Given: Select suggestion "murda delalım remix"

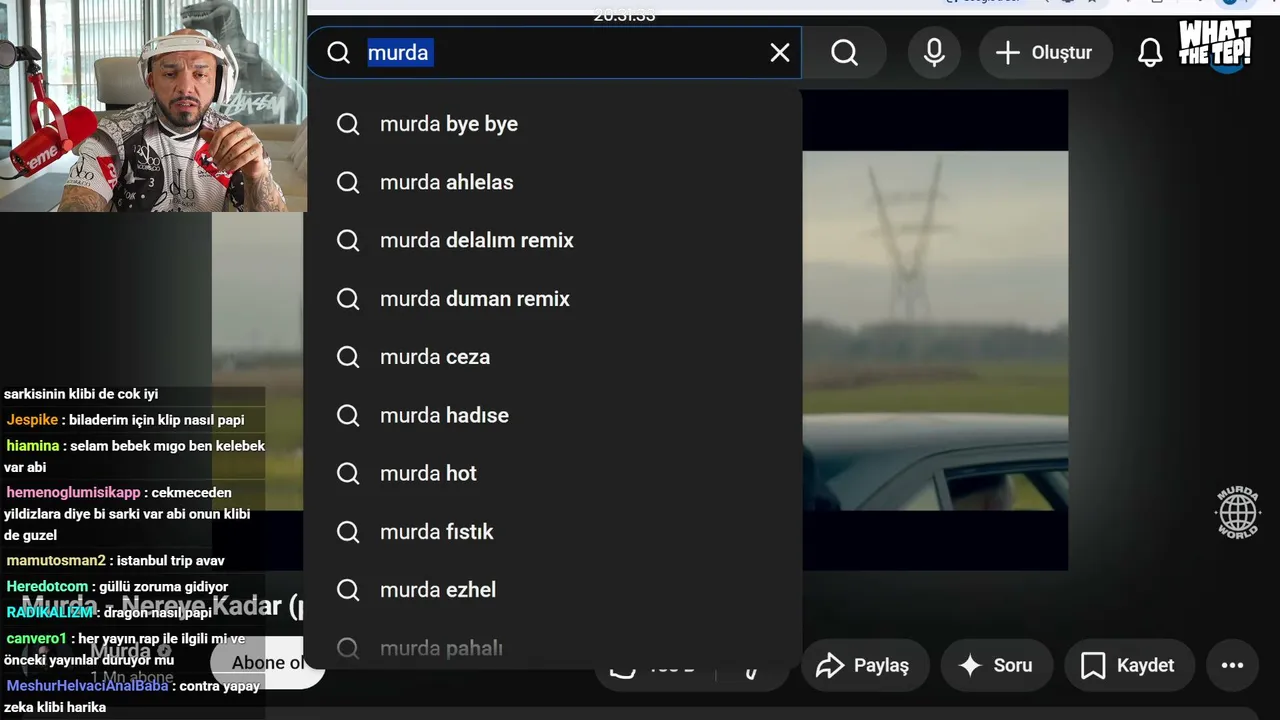Looking at the screenshot, I should (x=553, y=240).
